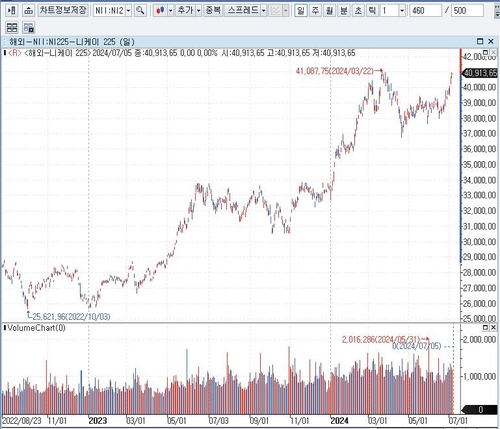Viewport: 500px width, 429px height.
Task: Maximize the Nikkei 225 chart window
Action: point(480,41)
